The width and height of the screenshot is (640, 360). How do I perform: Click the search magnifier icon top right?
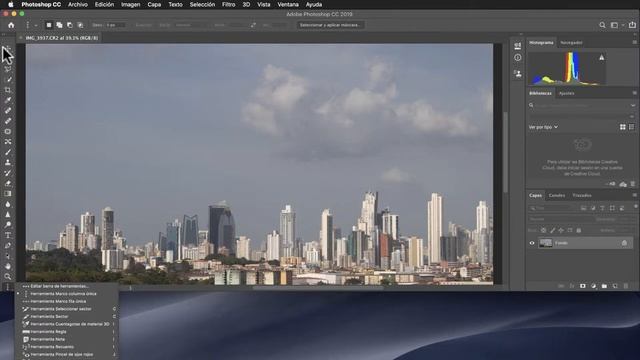pos(602,25)
